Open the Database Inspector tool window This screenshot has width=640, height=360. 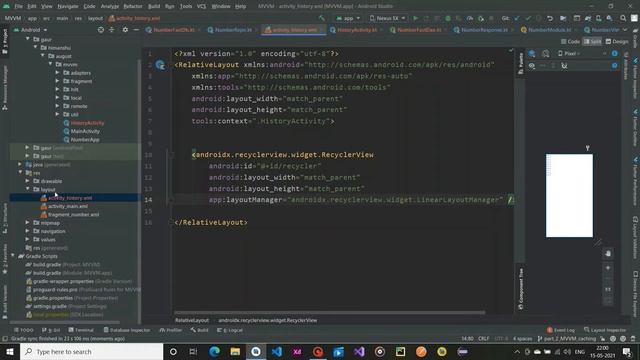click(127, 330)
